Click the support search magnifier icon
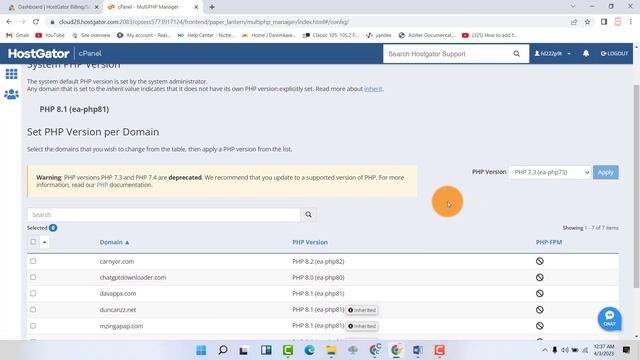The height and width of the screenshot is (360, 640). 516,54
